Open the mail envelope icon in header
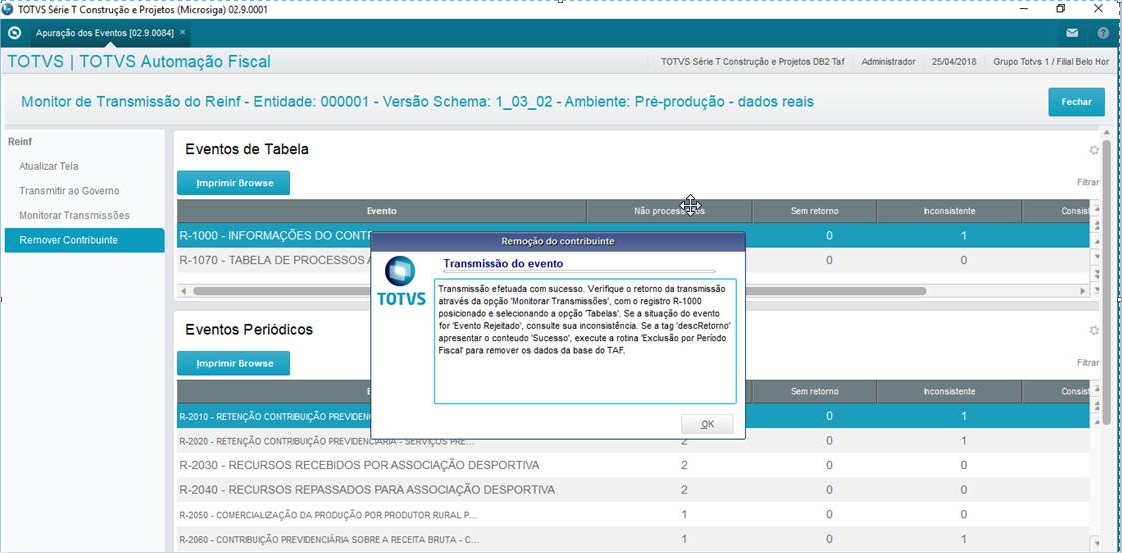Image resolution: width=1122 pixels, height=553 pixels. (1072, 33)
